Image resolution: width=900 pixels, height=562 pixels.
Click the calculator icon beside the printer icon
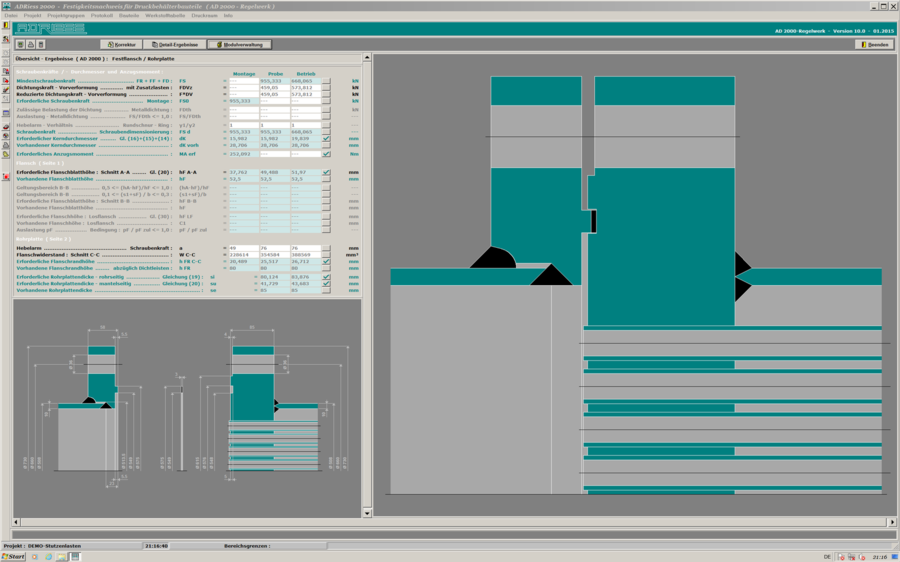[x=41, y=45]
